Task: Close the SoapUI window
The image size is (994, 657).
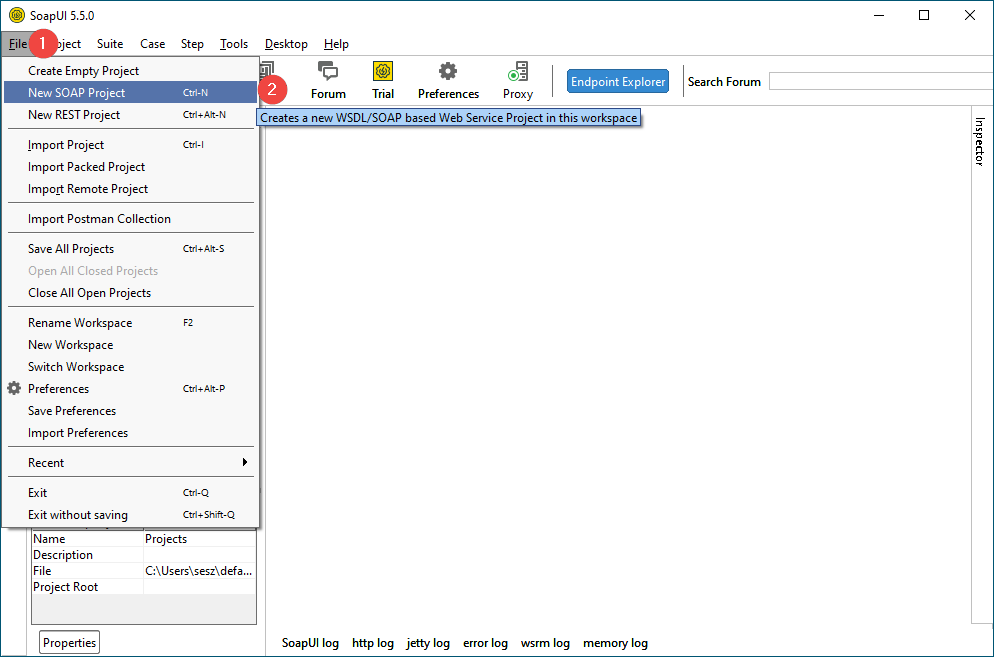Action: point(969,15)
